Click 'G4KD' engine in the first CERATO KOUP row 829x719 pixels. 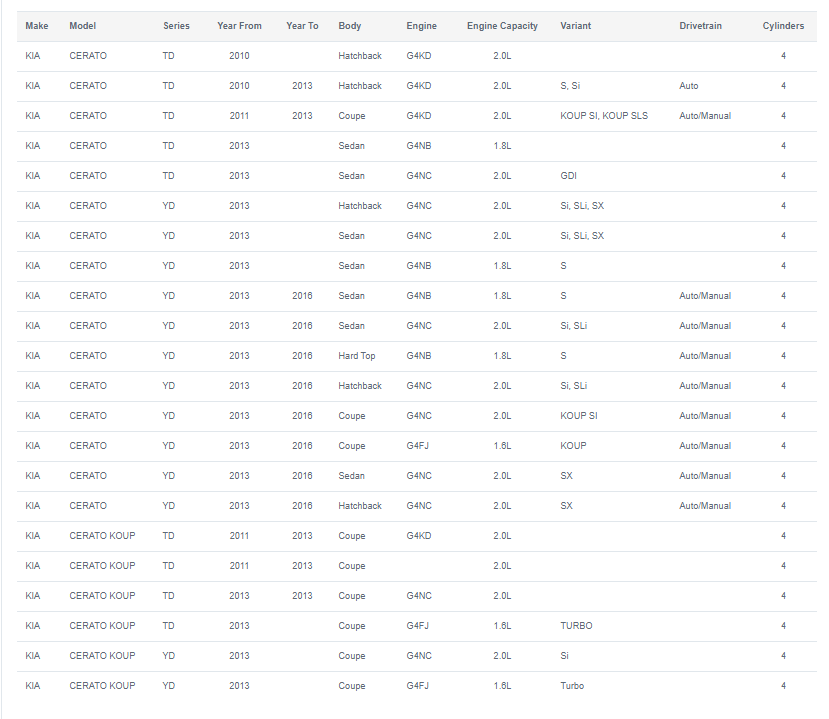[419, 535]
